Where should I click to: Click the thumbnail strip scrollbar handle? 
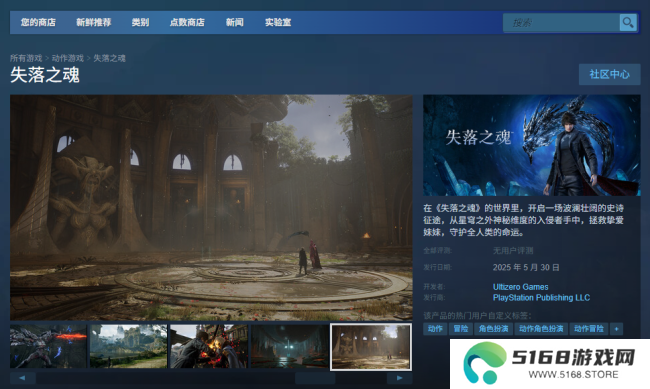point(315,378)
